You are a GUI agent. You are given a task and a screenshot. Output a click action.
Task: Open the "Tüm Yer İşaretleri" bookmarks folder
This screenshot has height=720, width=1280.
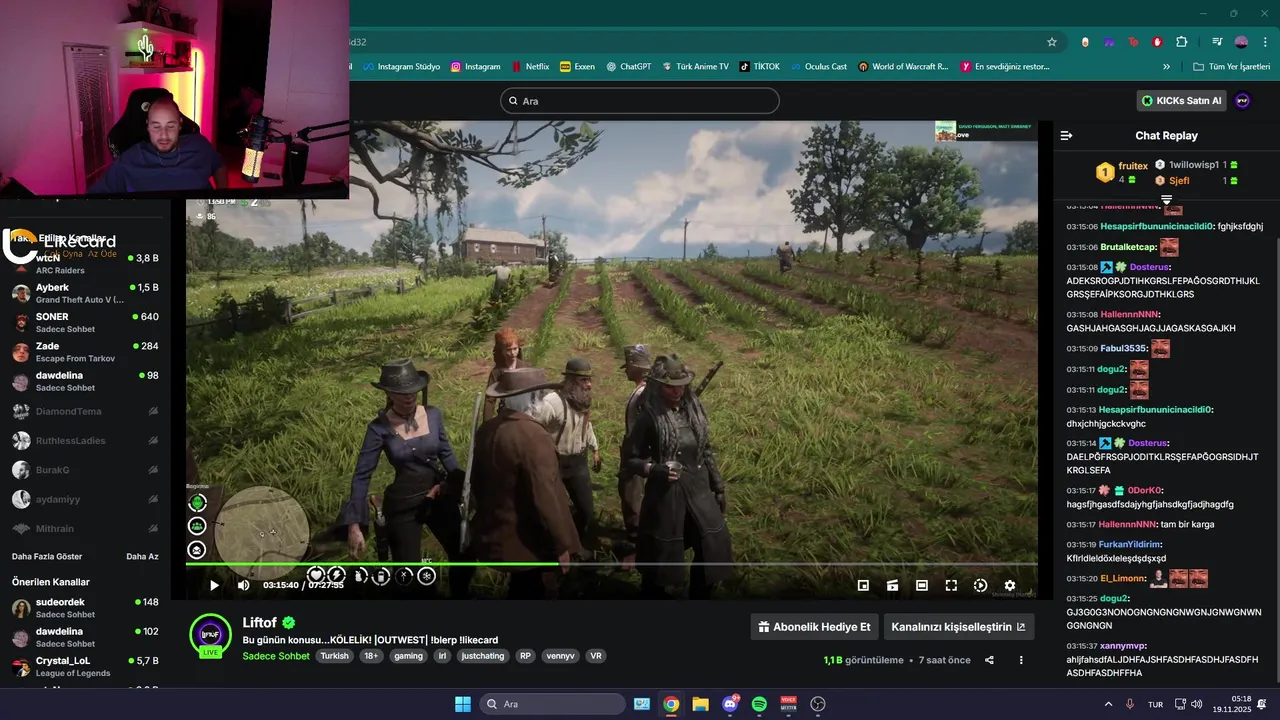tap(1231, 67)
